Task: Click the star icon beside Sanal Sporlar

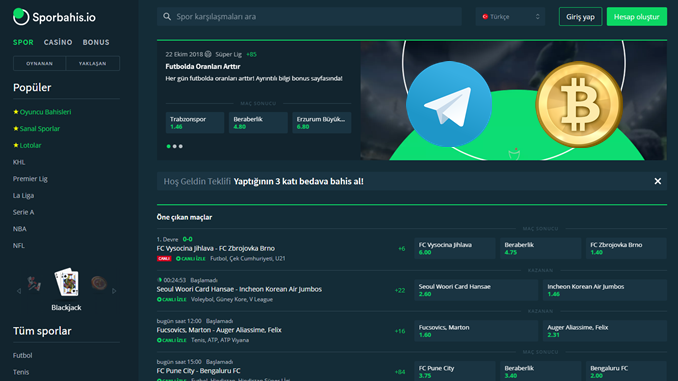Action: 16,128
